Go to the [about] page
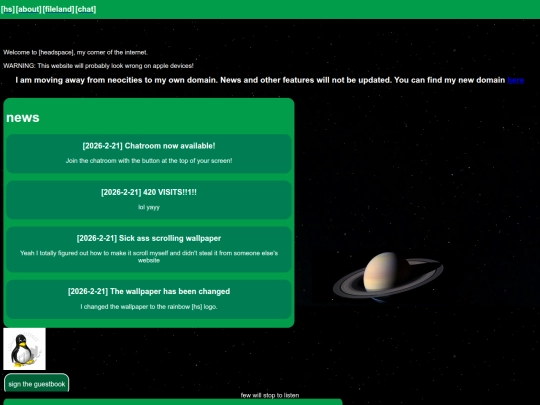The height and width of the screenshot is (405, 540). [x=29, y=9]
